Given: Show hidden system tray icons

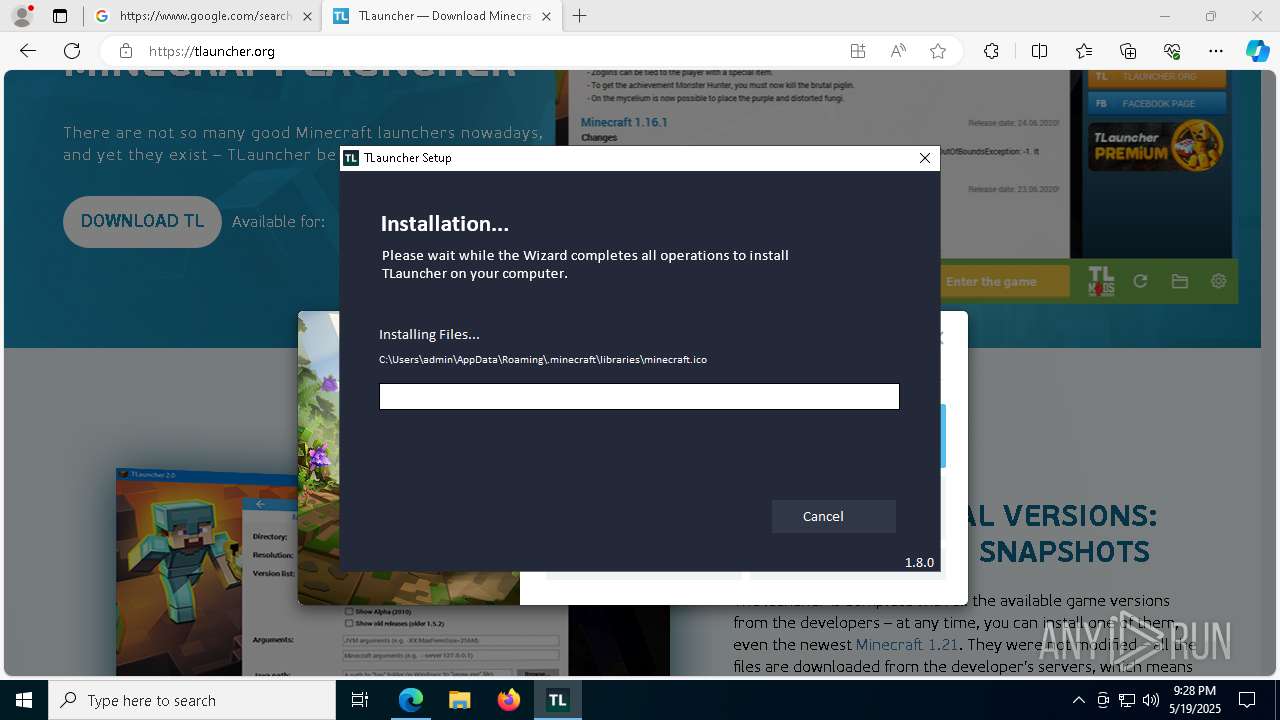Looking at the screenshot, I should pos(1078,700).
